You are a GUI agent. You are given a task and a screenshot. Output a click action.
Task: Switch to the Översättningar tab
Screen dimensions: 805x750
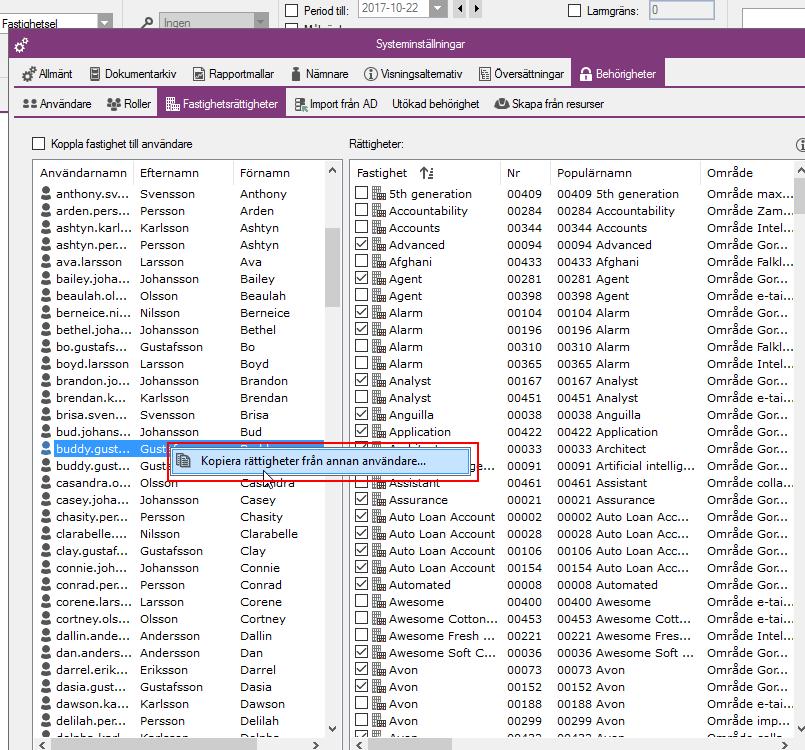[522, 74]
